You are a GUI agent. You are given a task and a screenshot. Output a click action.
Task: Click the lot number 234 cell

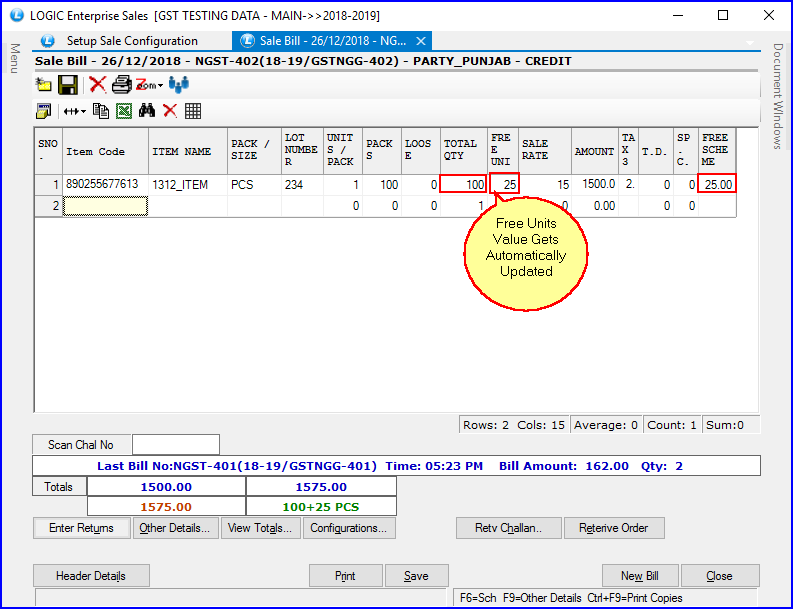(302, 185)
